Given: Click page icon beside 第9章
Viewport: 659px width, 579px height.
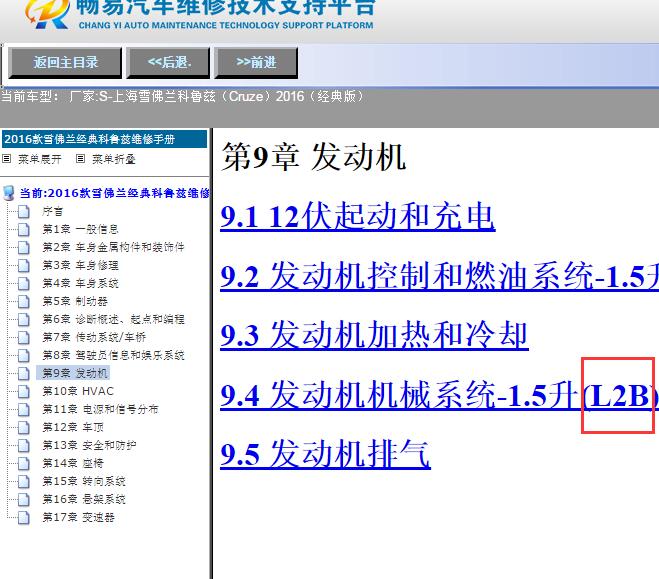Looking at the screenshot, I should coord(24,373).
